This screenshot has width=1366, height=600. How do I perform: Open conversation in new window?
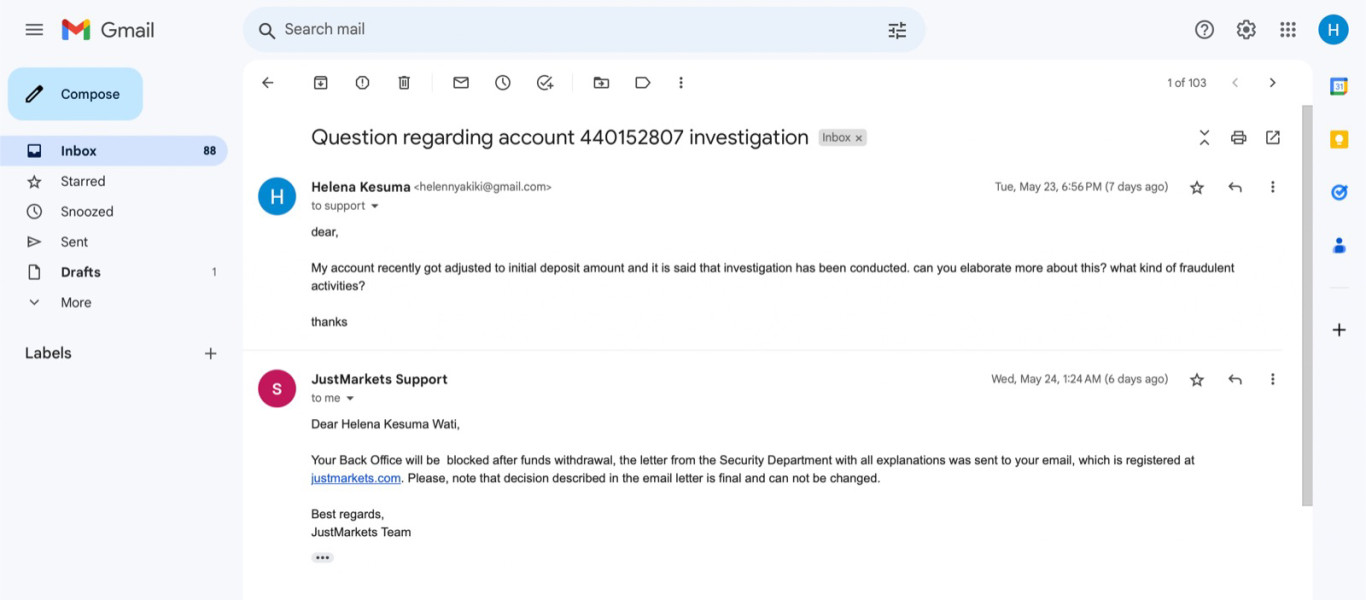click(x=1272, y=138)
